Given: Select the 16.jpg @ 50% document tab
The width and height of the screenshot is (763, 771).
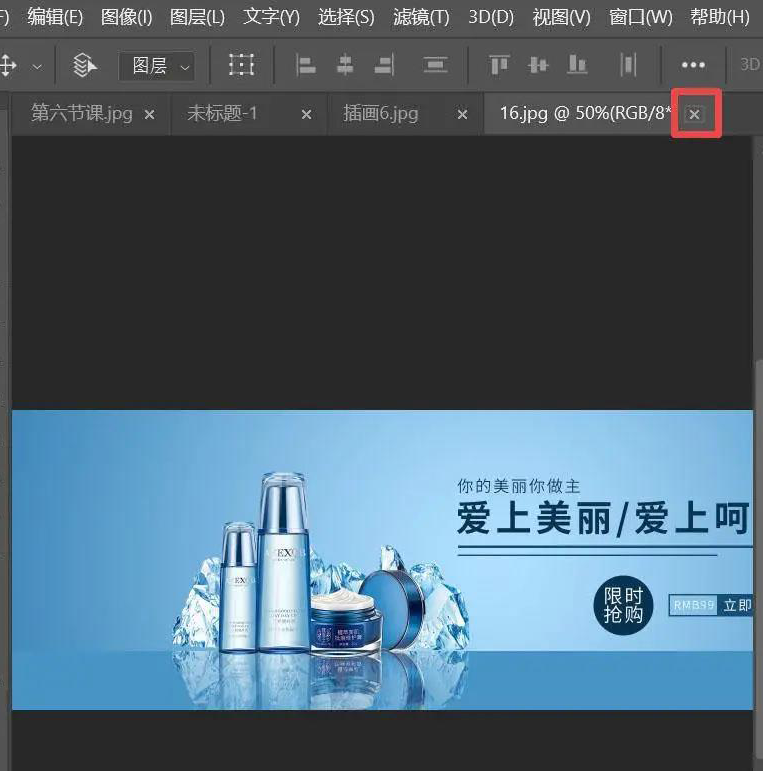Looking at the screenshot, I should 585,114.
